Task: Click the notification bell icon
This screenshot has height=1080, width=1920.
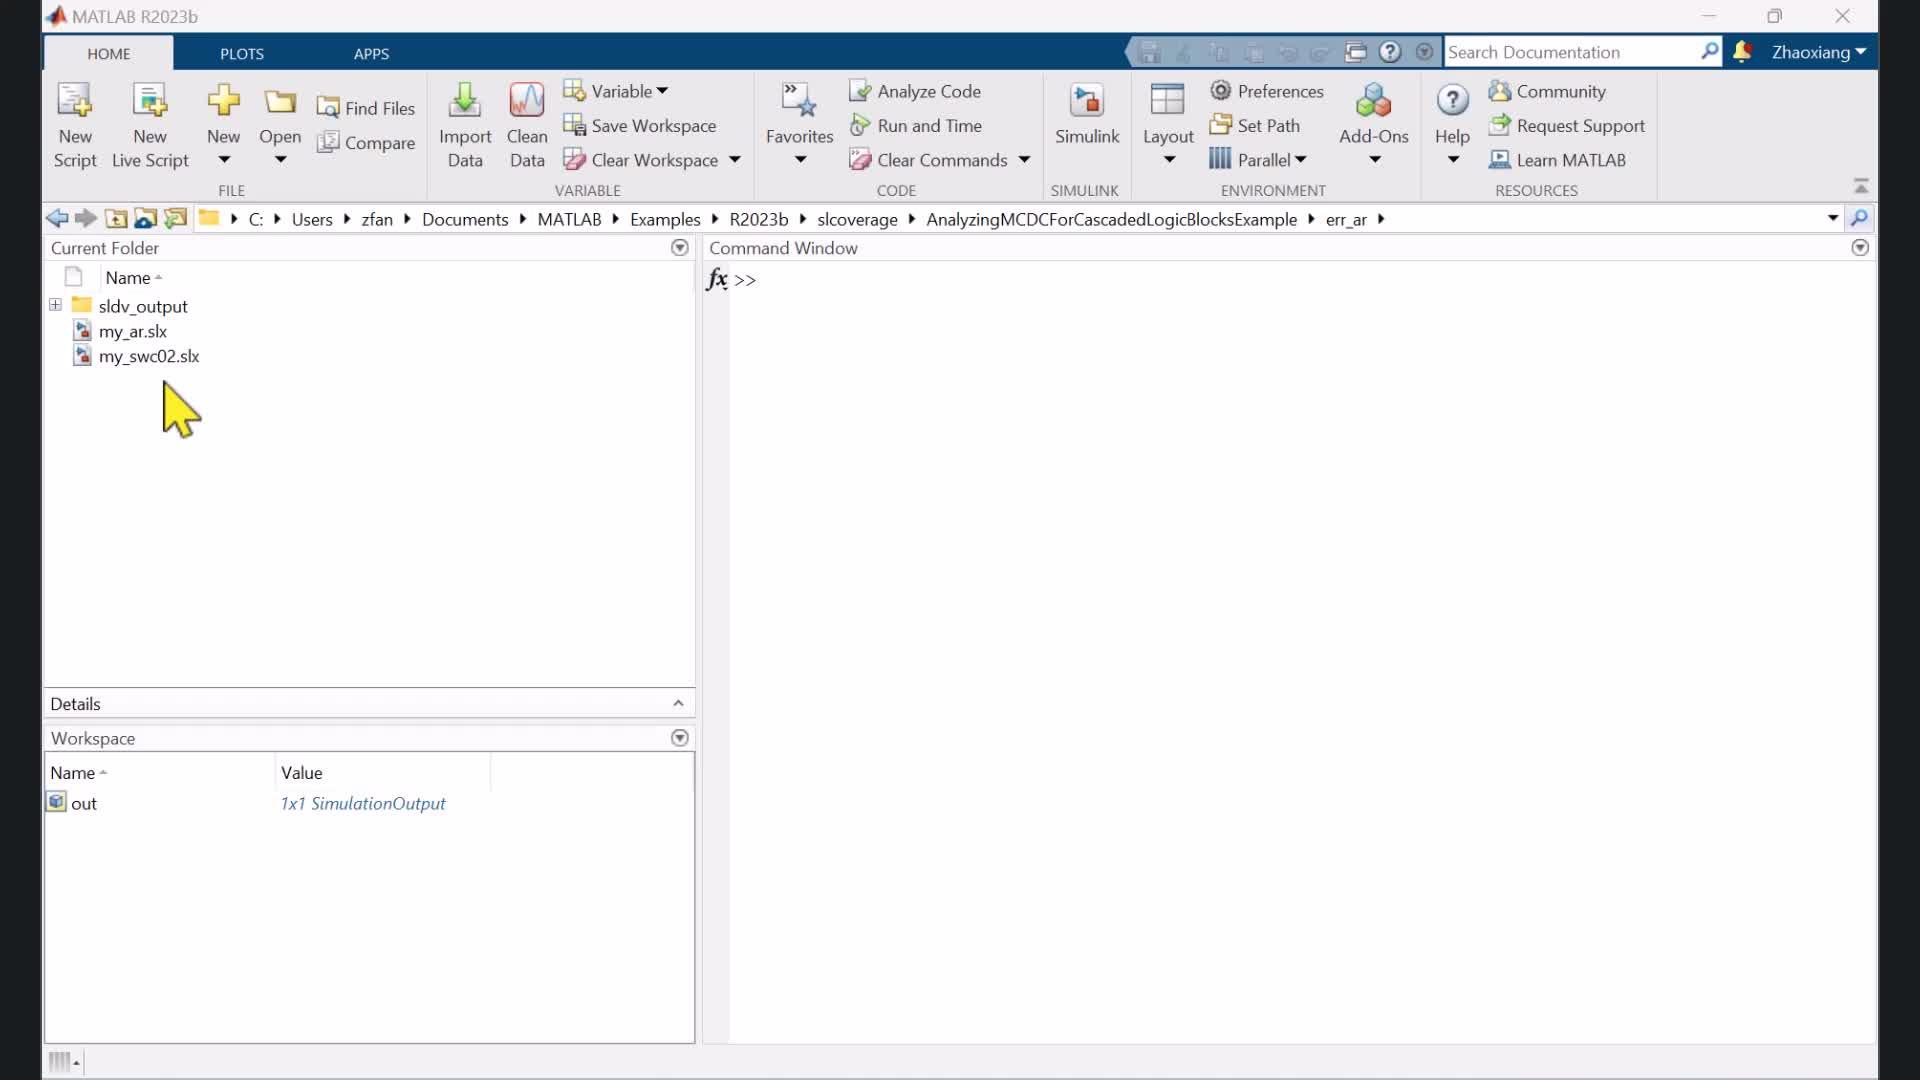Action: tap(1742, 52)
